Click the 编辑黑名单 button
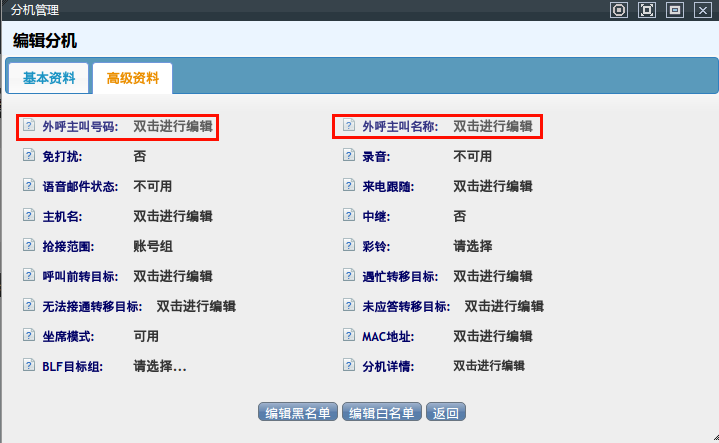Viewport: 719px width, 443px height. coord(298,412)
